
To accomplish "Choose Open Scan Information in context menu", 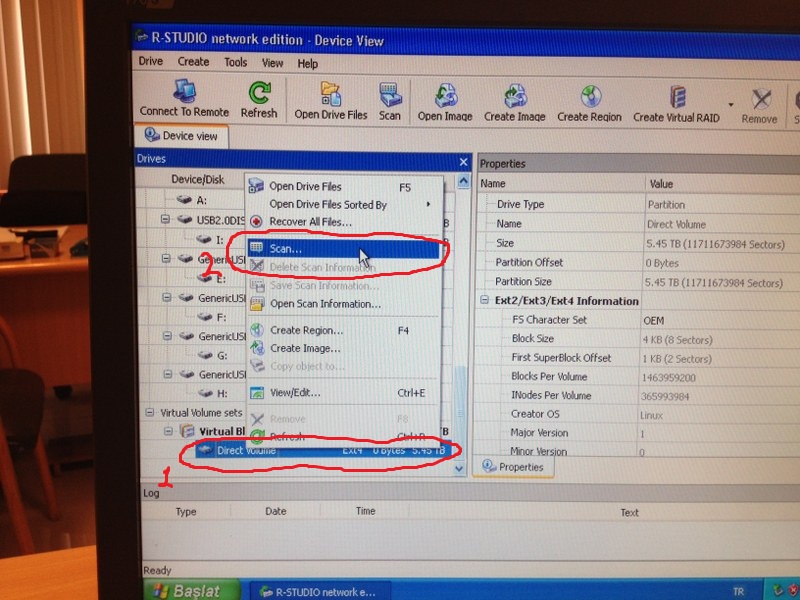I will [343, 304].
